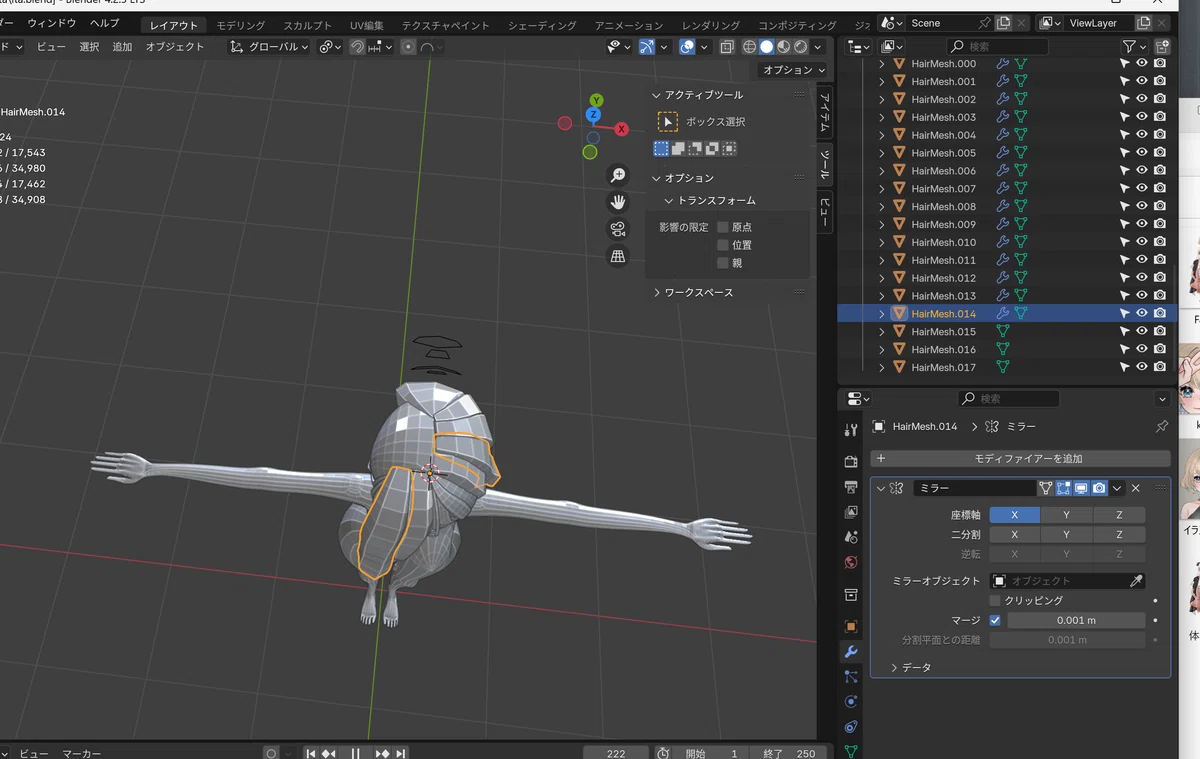Choose the Intersect selection mode icon
Image resolution: width=1200 pixels, height=759 pixels.
[x=729, y=148]
